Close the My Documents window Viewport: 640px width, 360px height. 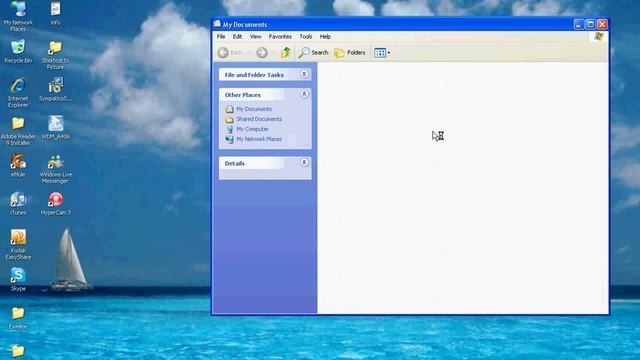(x=602, y=24)
